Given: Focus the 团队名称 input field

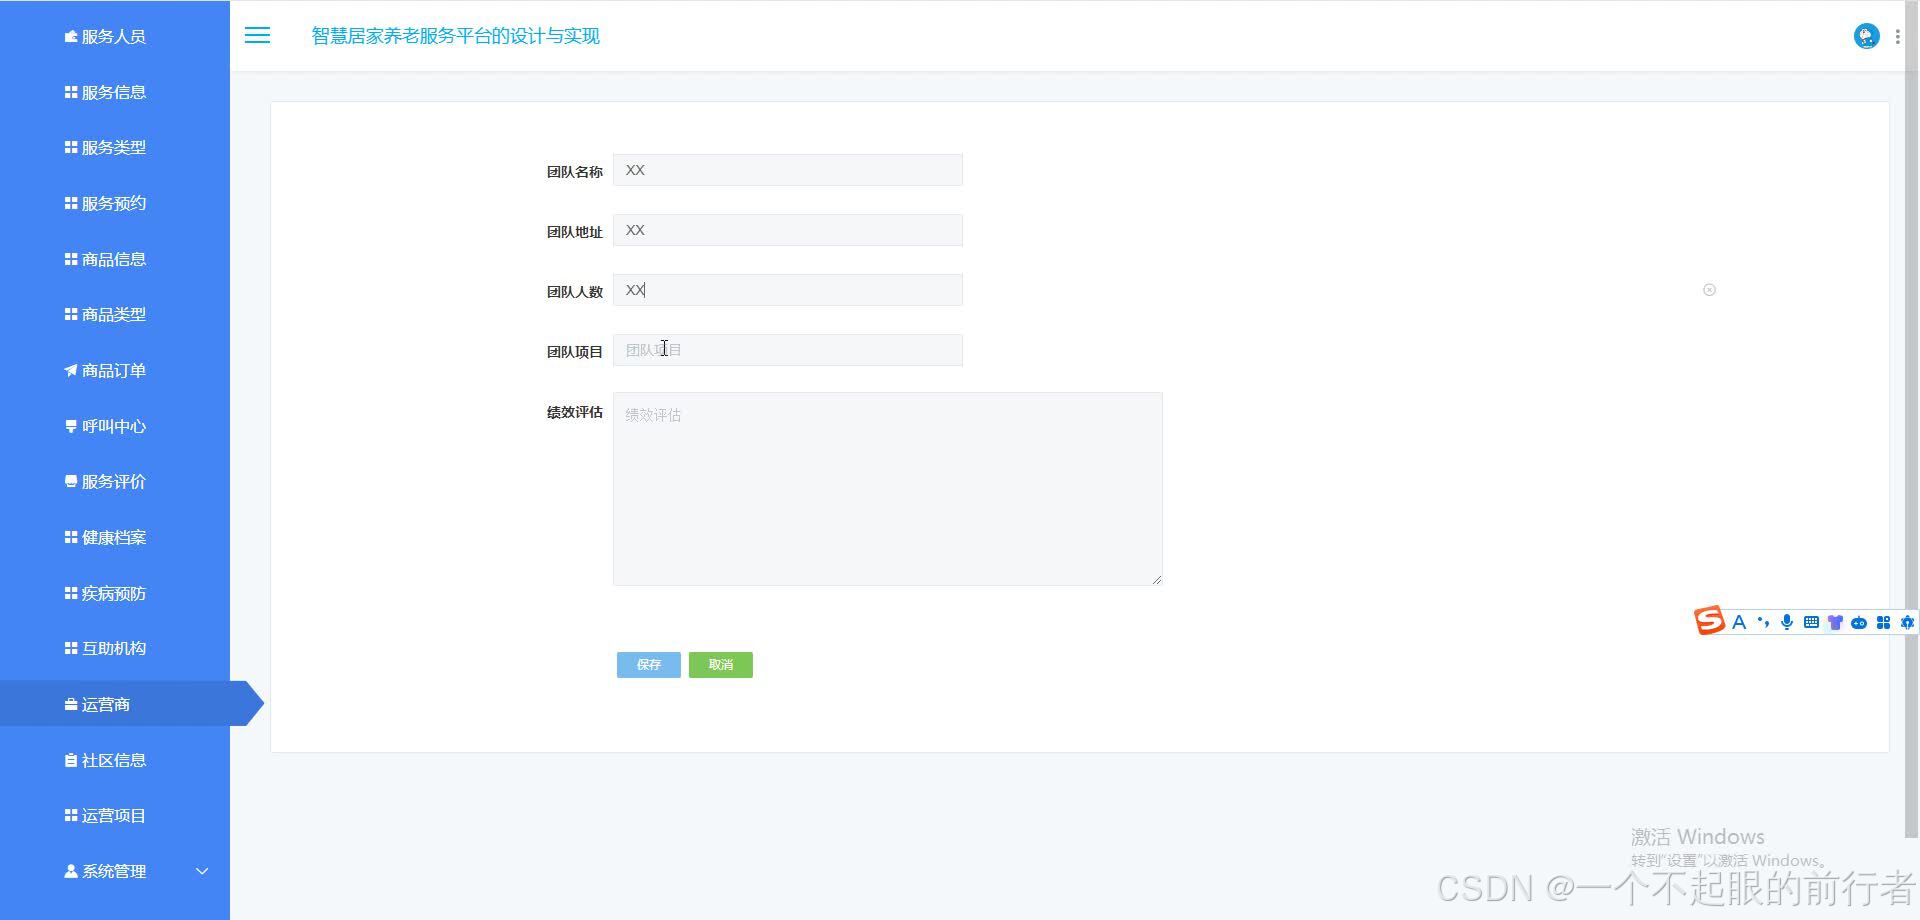Looking at the screenshot, I should (x=788, y=170).
